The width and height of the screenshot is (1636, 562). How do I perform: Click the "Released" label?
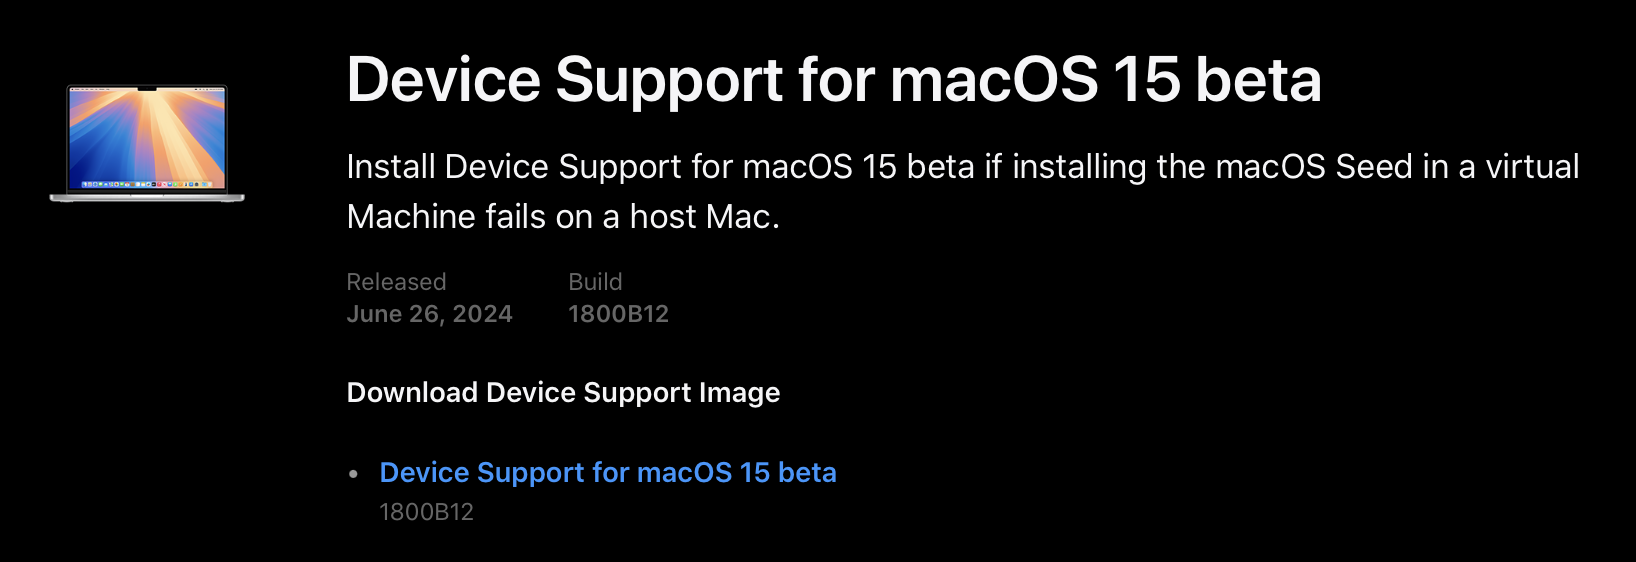[396, 282]
